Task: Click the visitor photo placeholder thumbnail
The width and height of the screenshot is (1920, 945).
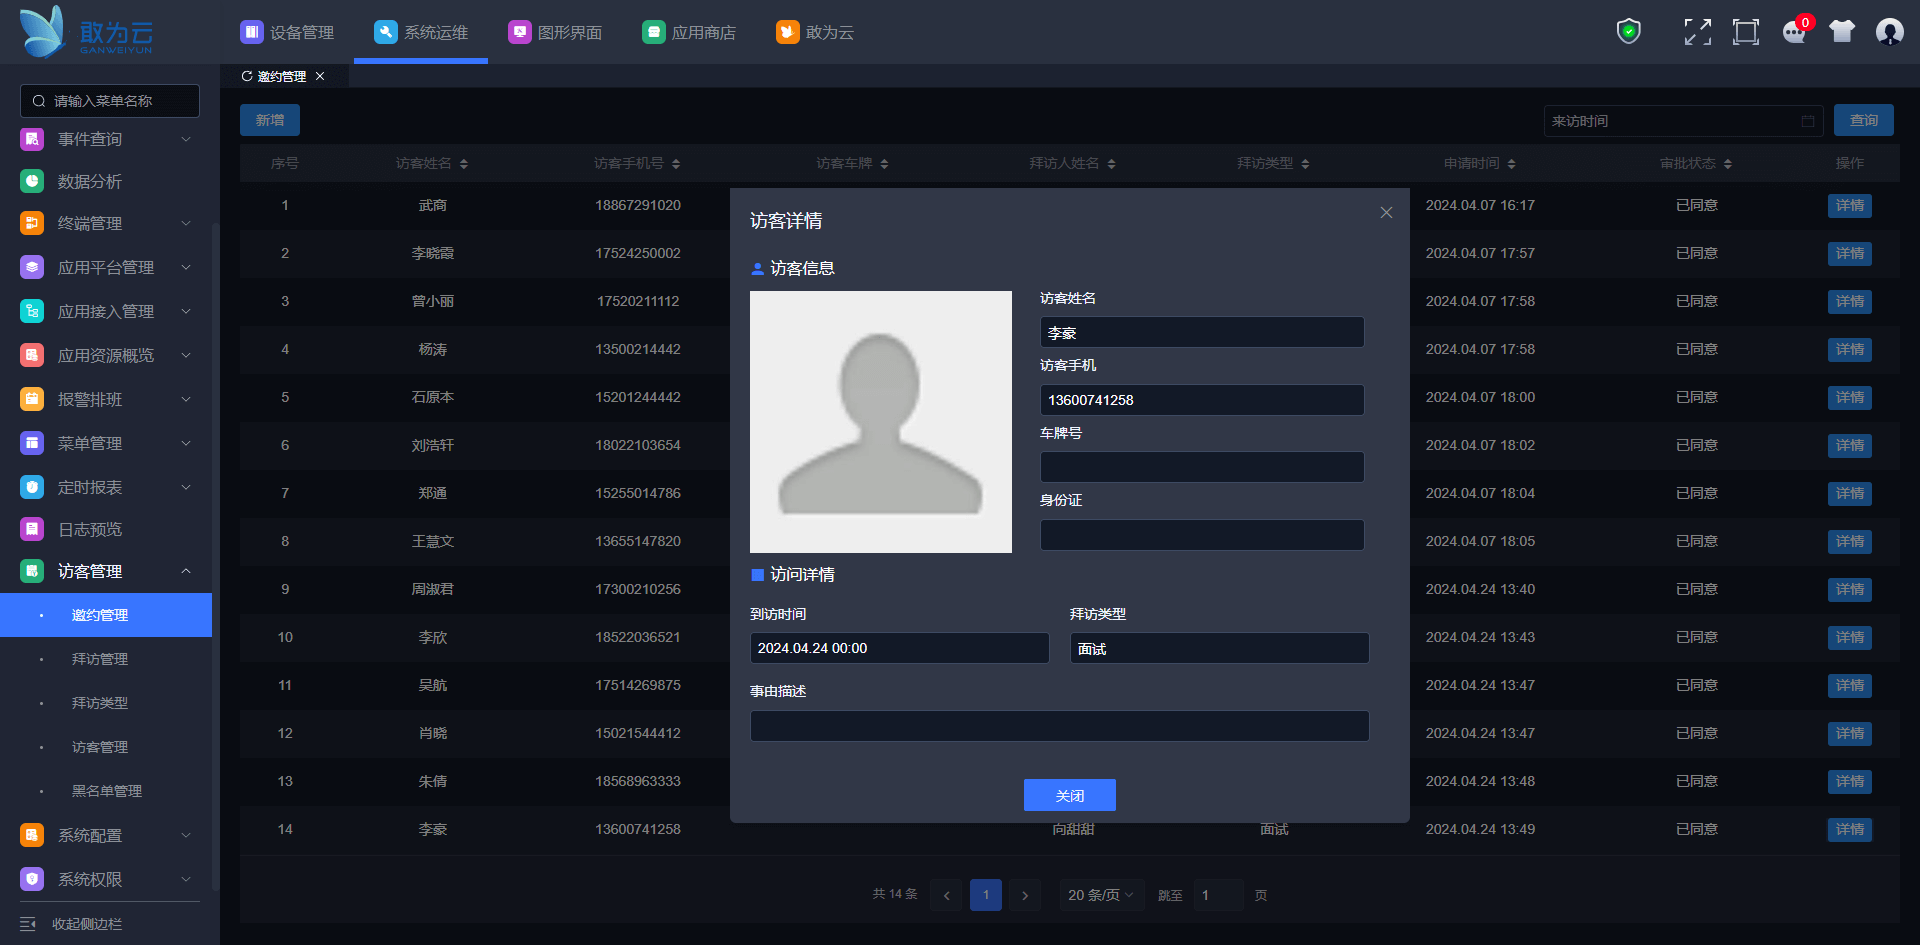Action: point(880,422)
